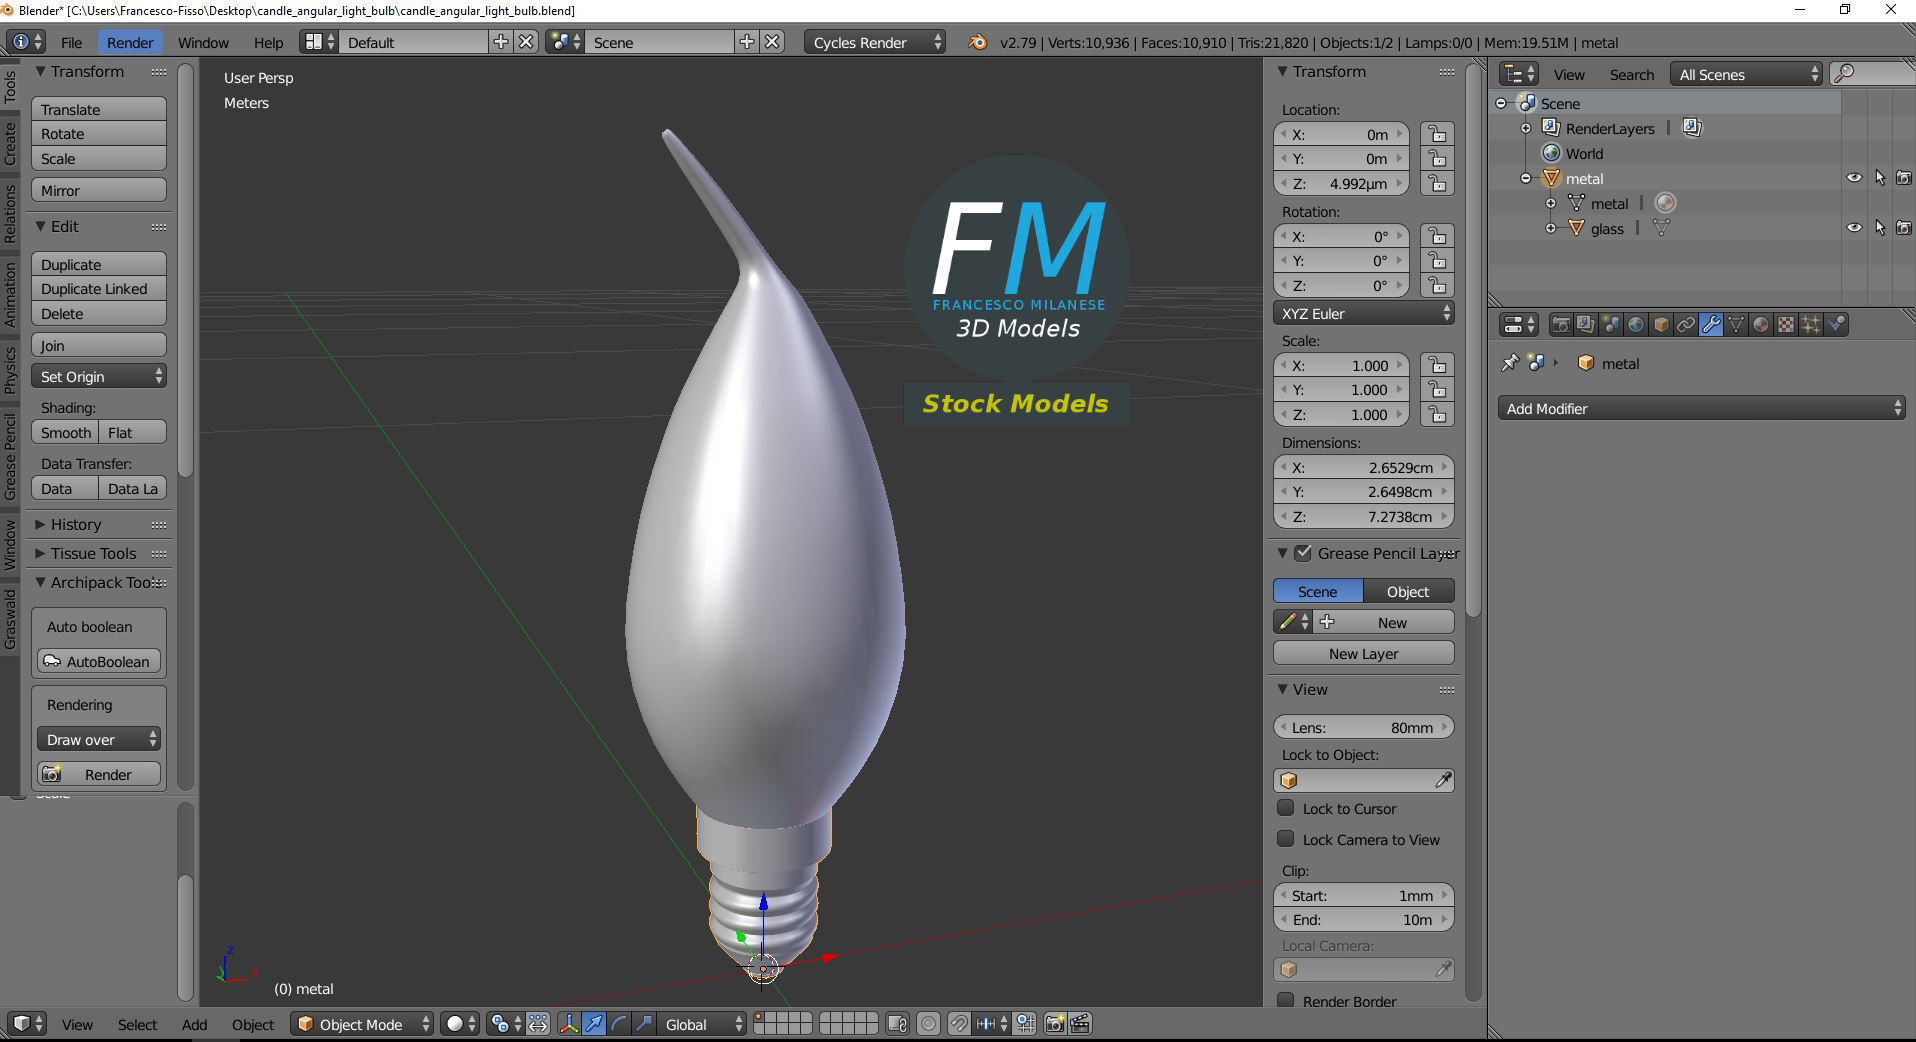Select the rotate manipulator arc icon

(619, 1024)
